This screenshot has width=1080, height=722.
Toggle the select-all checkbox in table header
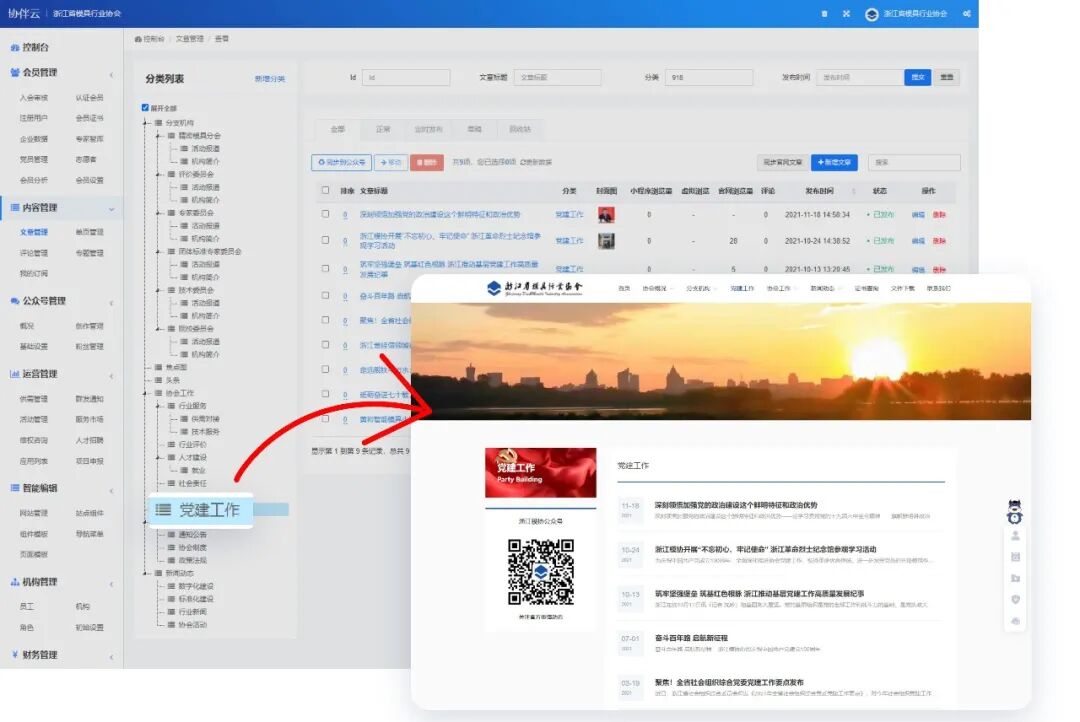tap(325, 190)
